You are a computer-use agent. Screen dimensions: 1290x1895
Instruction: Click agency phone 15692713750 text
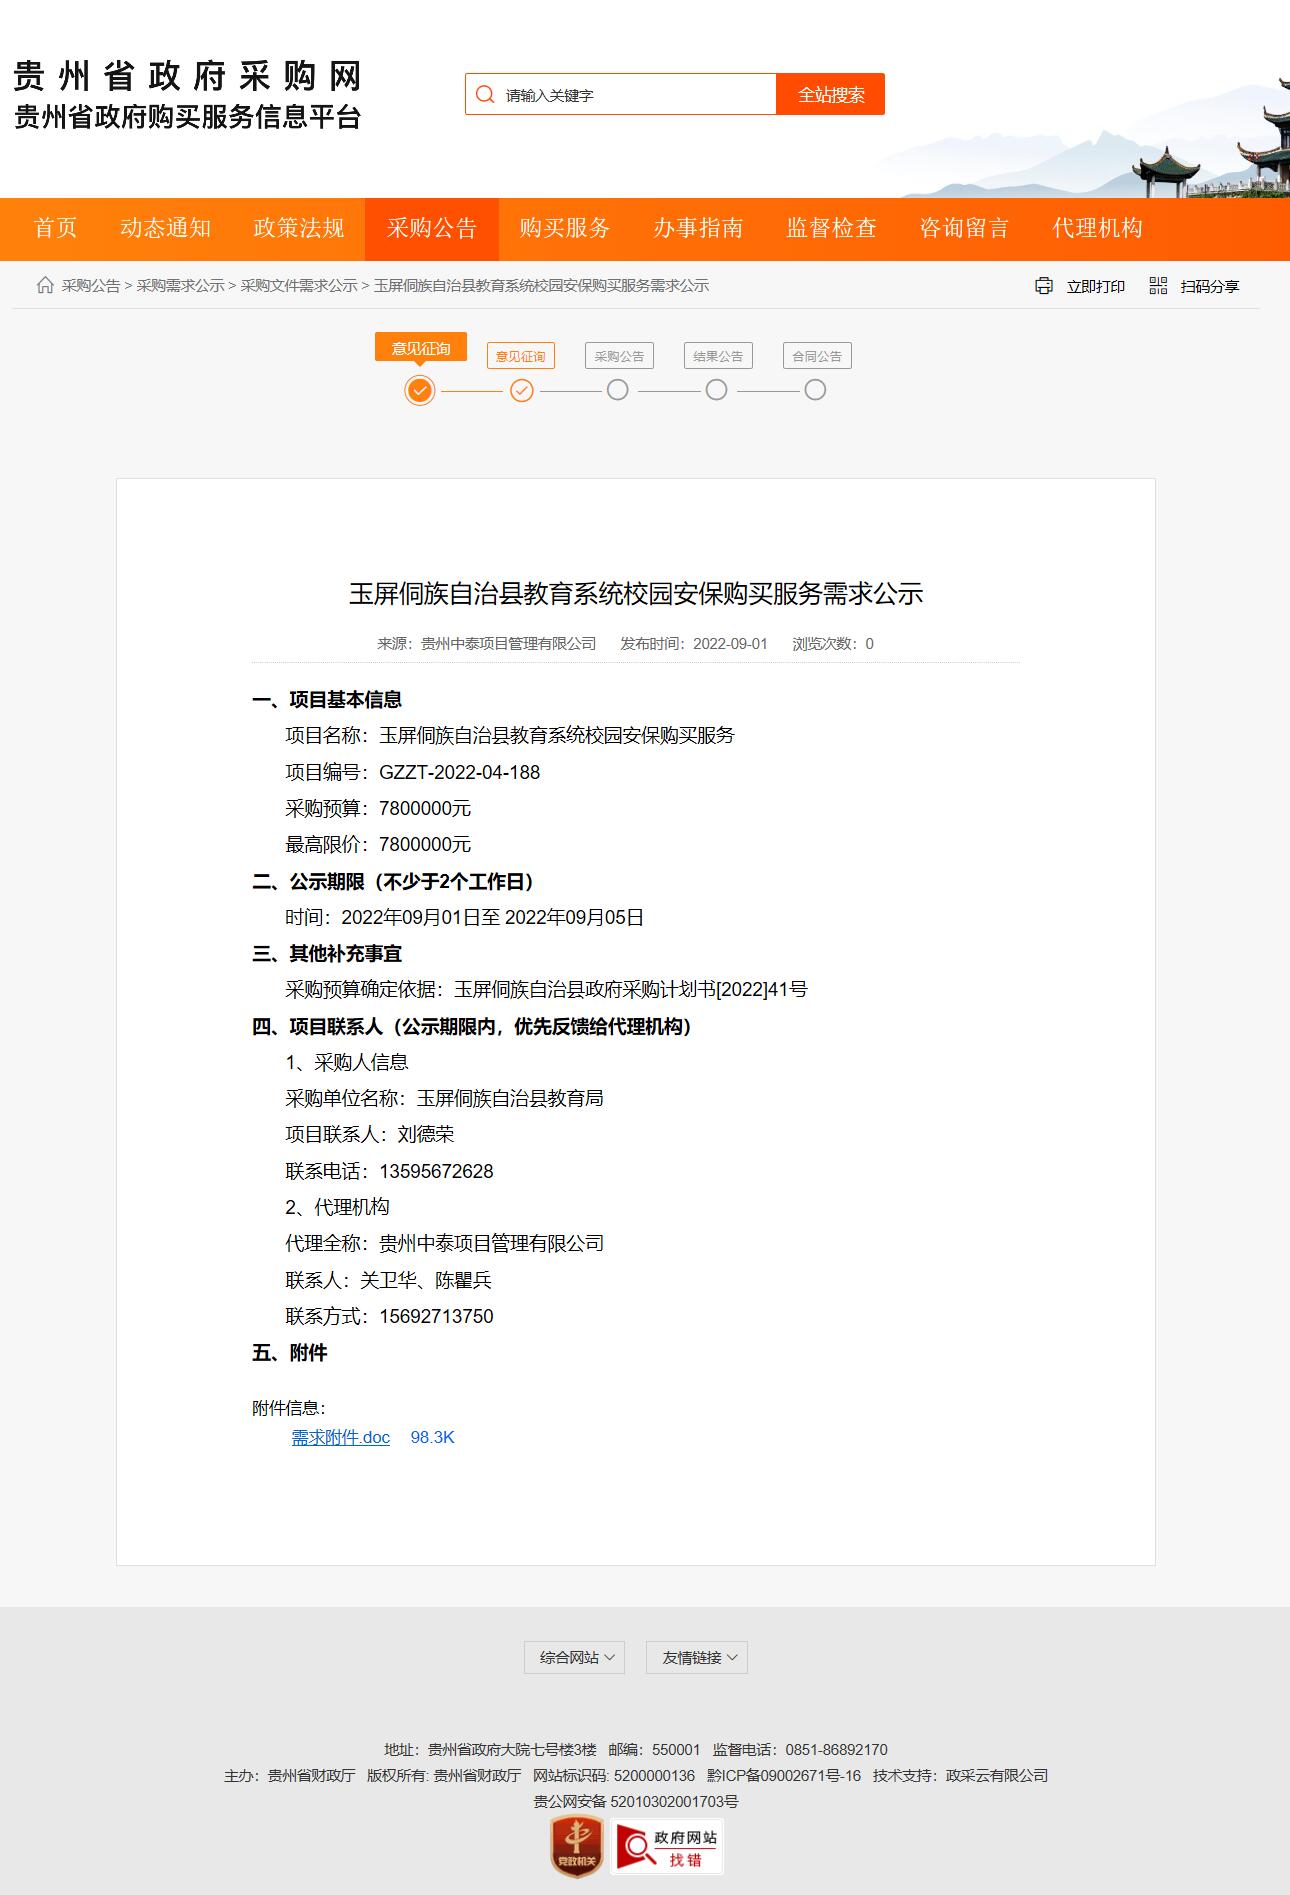pos(436,1316)
